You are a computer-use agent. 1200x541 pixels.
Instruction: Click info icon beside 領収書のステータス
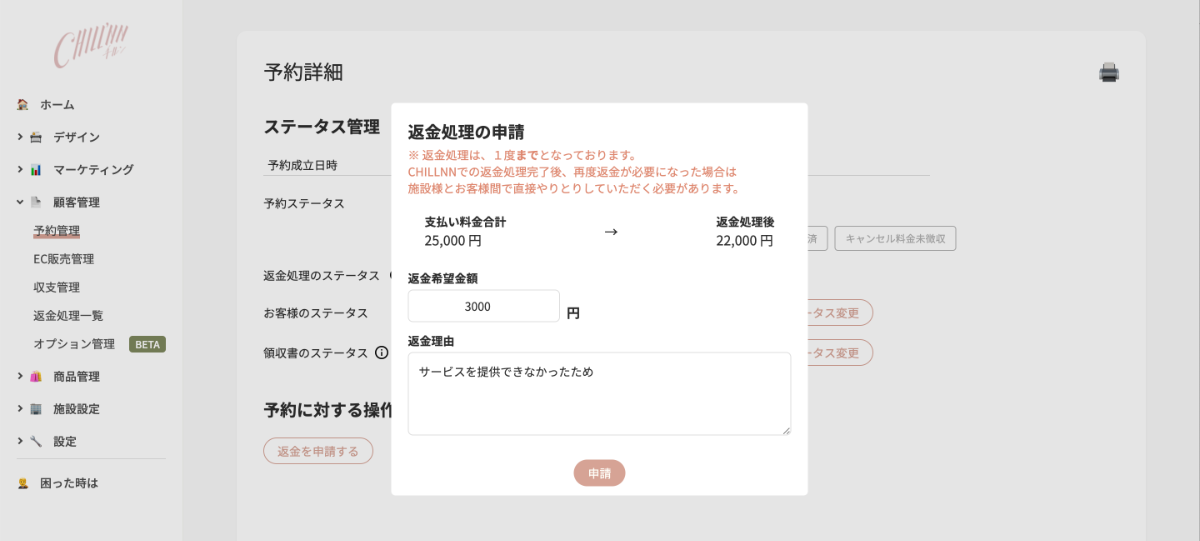tap(381, 353)
